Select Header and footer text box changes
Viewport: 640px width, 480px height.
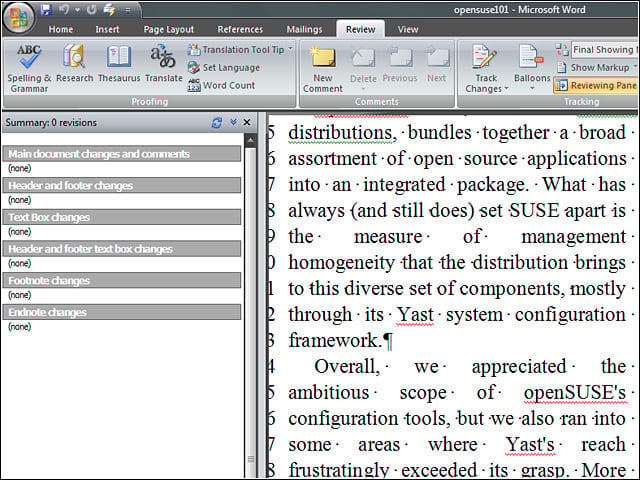tap(122, 249)
